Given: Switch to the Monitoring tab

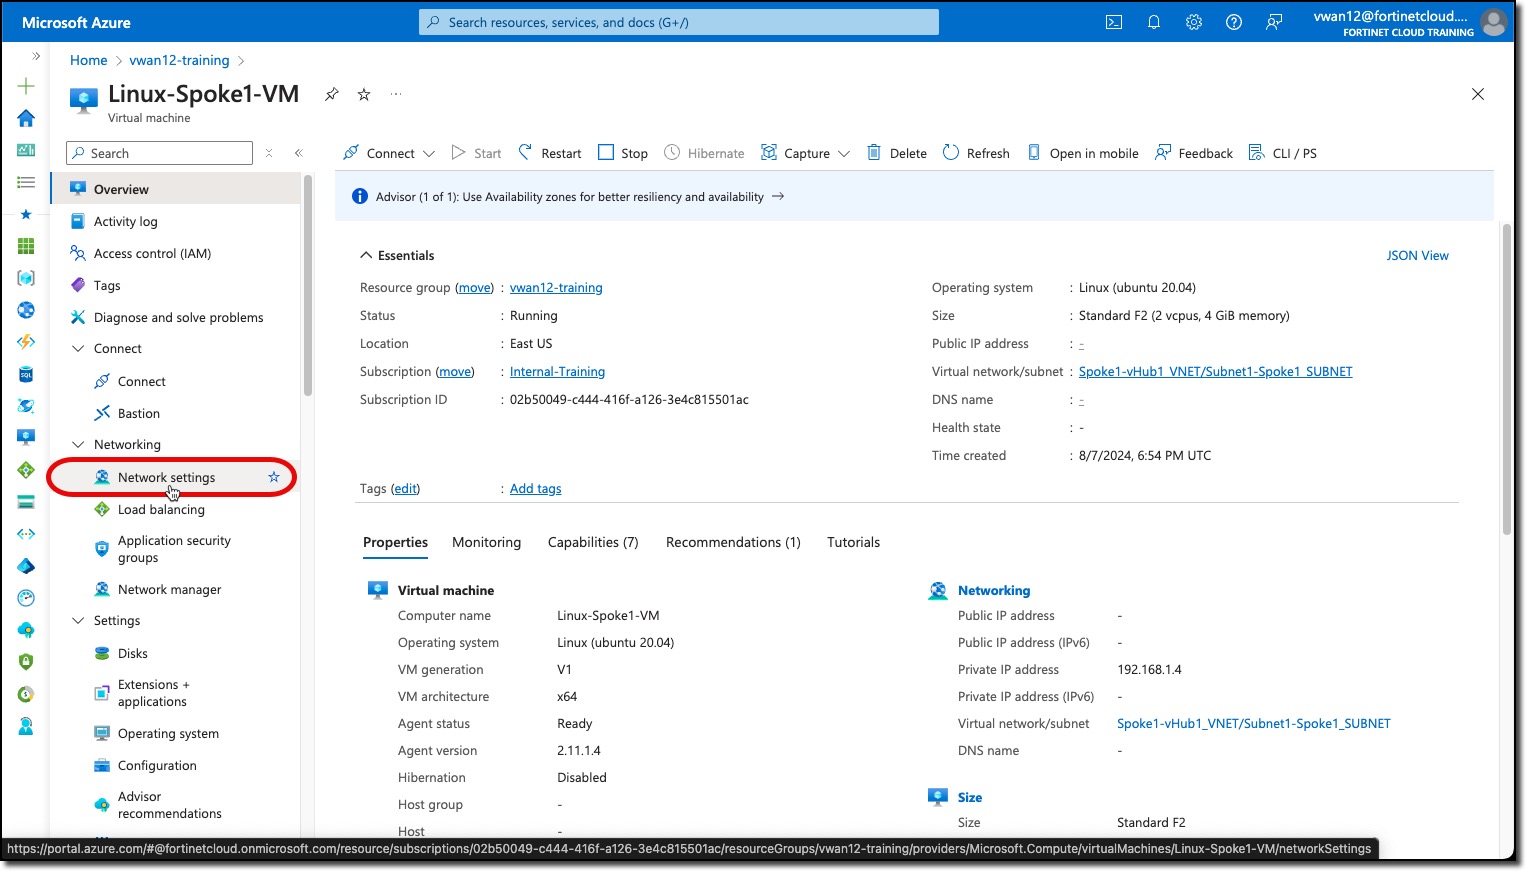Looking at the screenshot, I should point(486,542).
